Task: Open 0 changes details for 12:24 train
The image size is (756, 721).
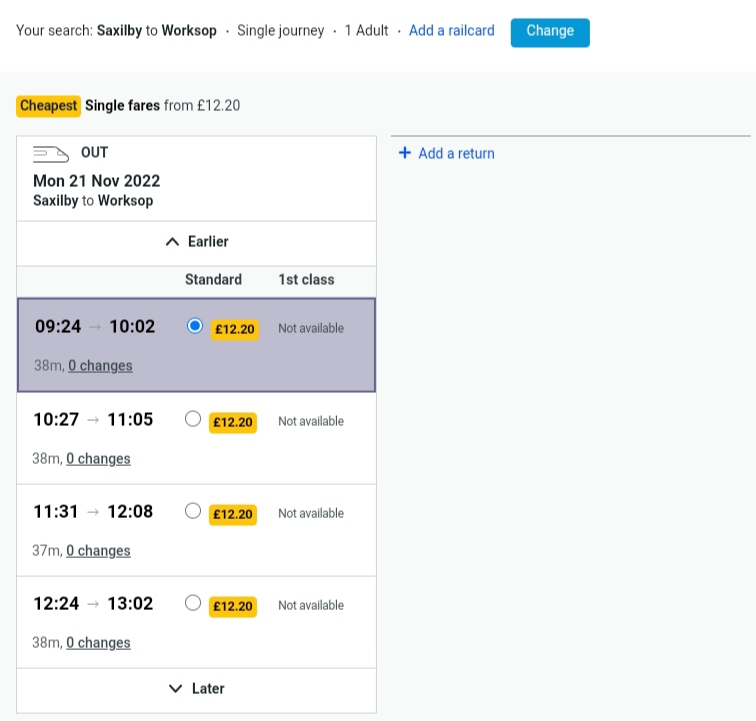Action: tap(98, 643)
